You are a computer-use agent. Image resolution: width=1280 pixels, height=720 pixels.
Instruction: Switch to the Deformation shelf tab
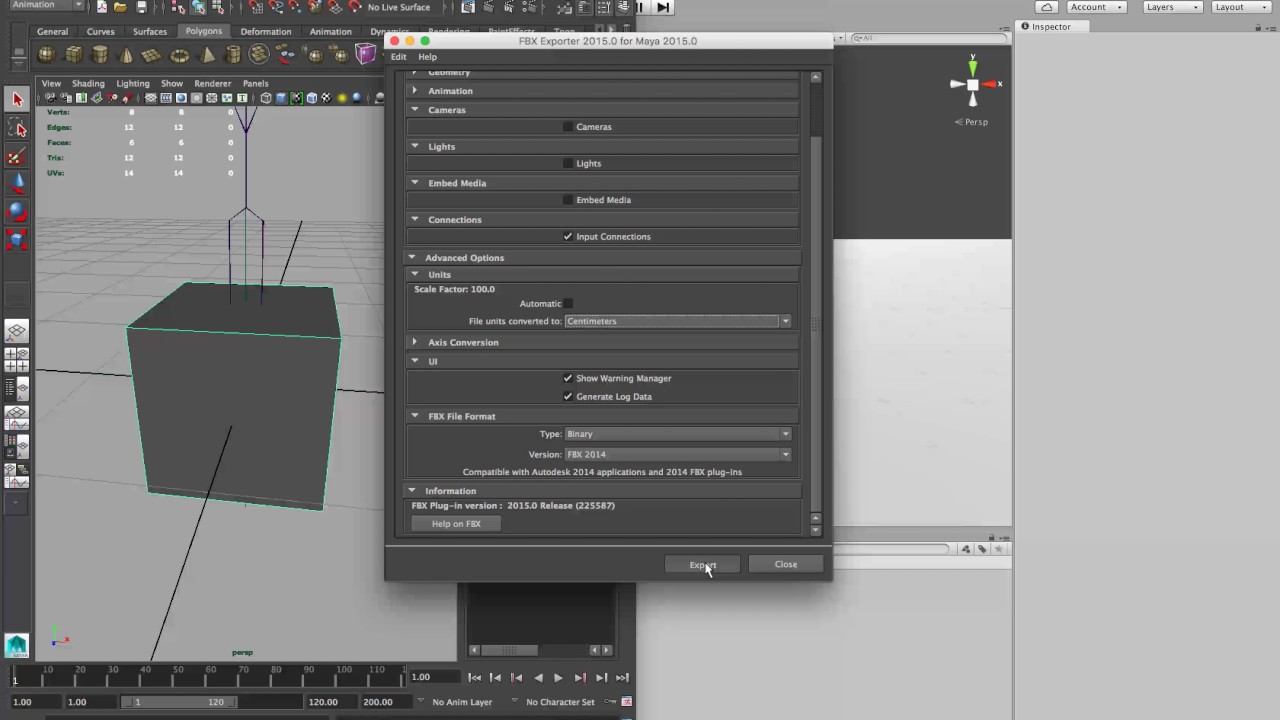(x=266, y=31)
